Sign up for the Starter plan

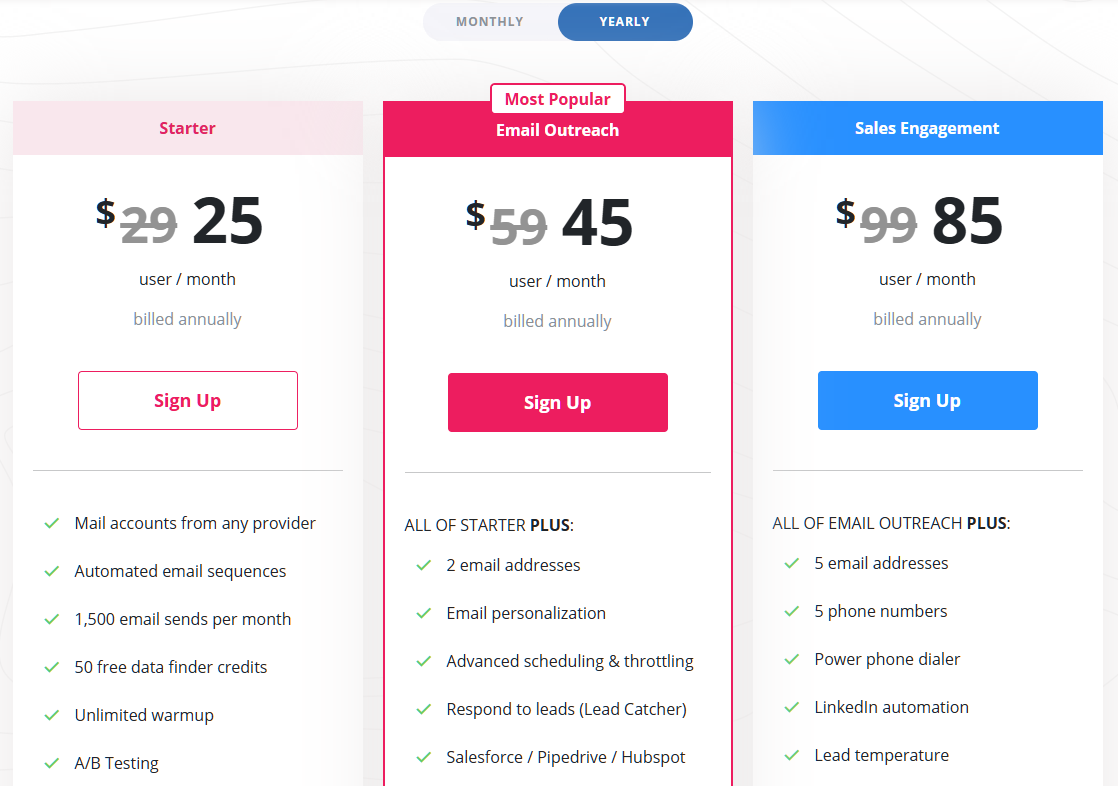[x=188, y=401]
